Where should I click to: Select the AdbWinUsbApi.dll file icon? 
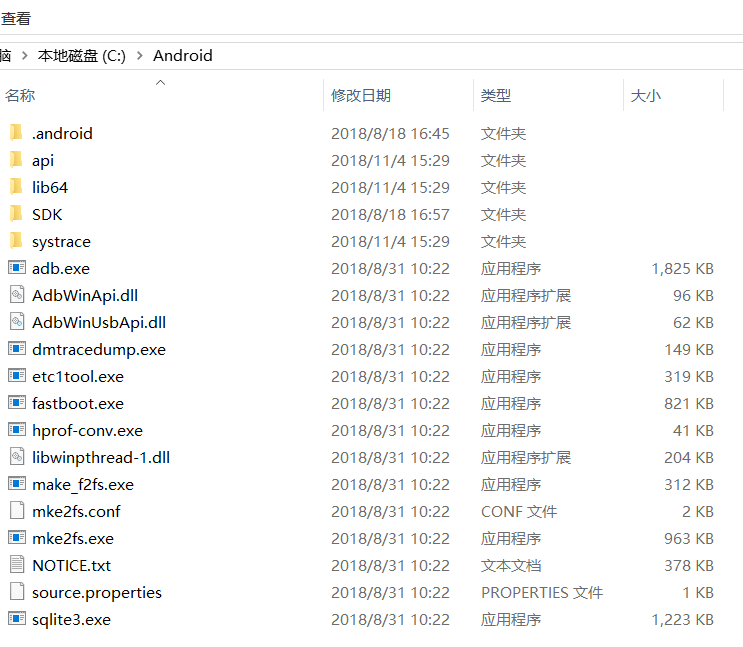click(17, 322)
